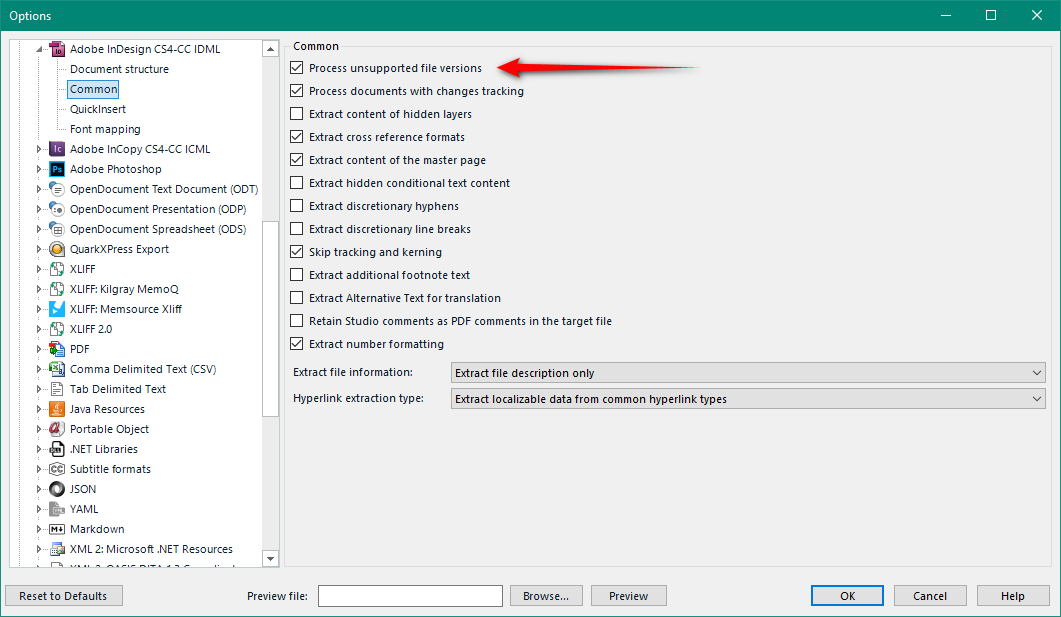1061x617 pixels.
Task: Click the Preview button
Action: click(629, 596)
